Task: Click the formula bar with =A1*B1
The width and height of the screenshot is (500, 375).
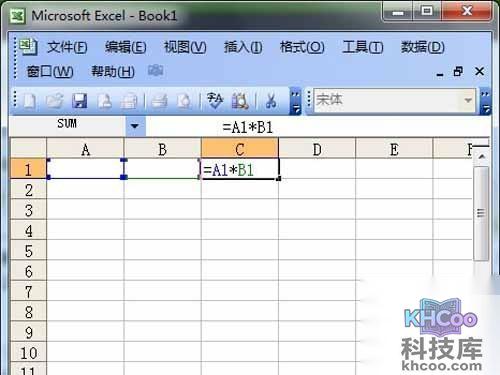Action: 317,127
